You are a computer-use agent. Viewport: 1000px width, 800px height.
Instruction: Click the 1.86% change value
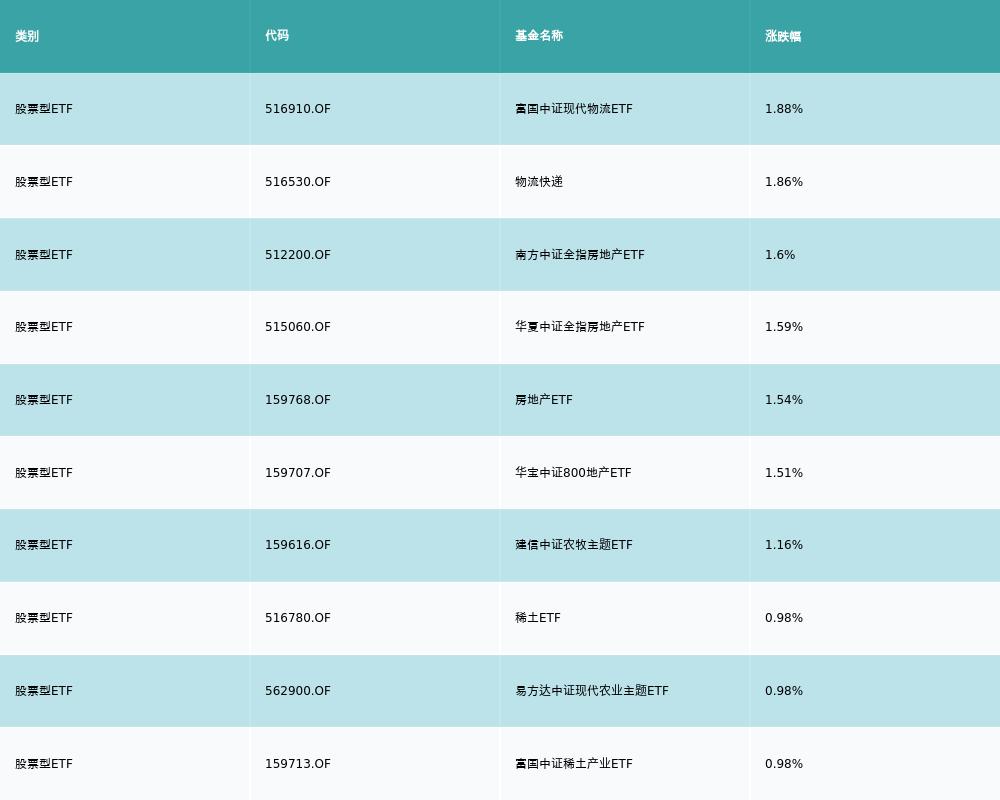[784, 181]
